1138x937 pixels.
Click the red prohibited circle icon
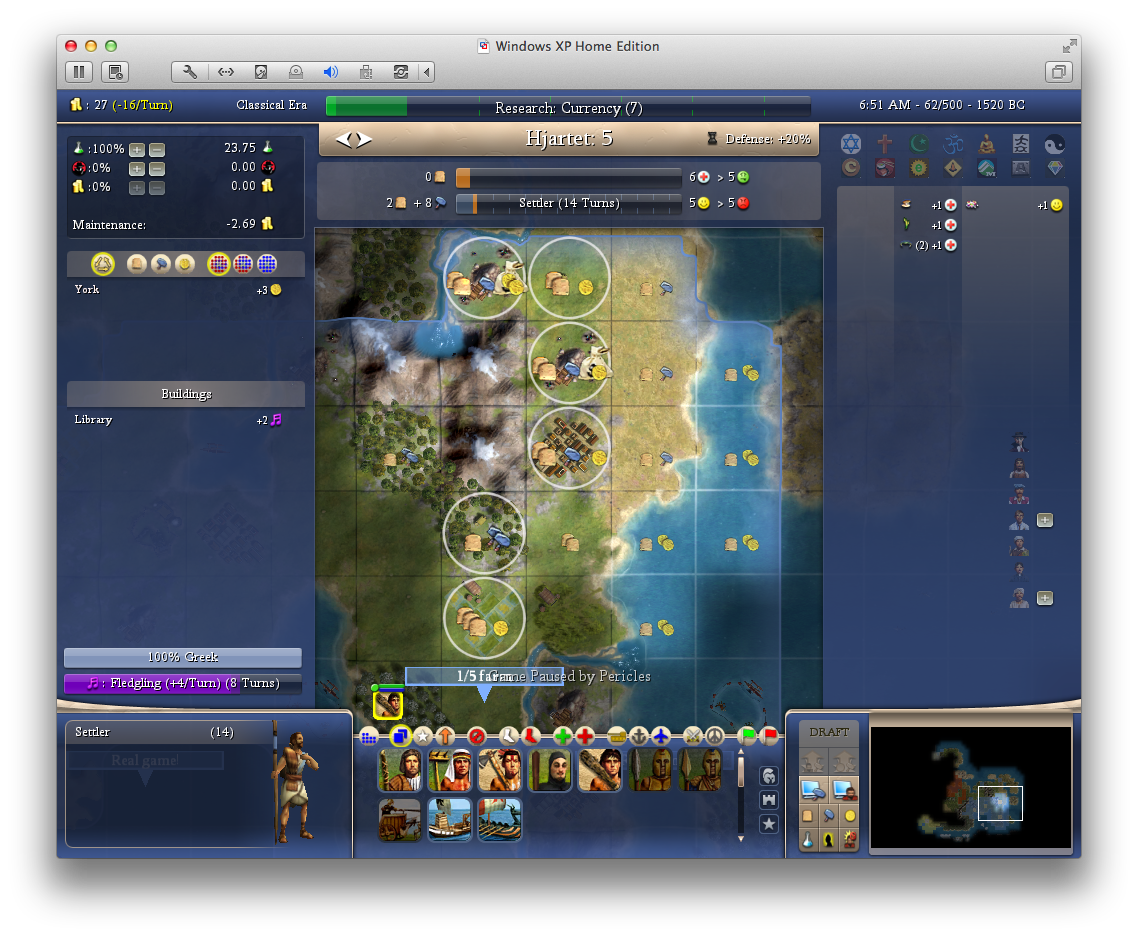pyautogui.click(x=476, y=737)
